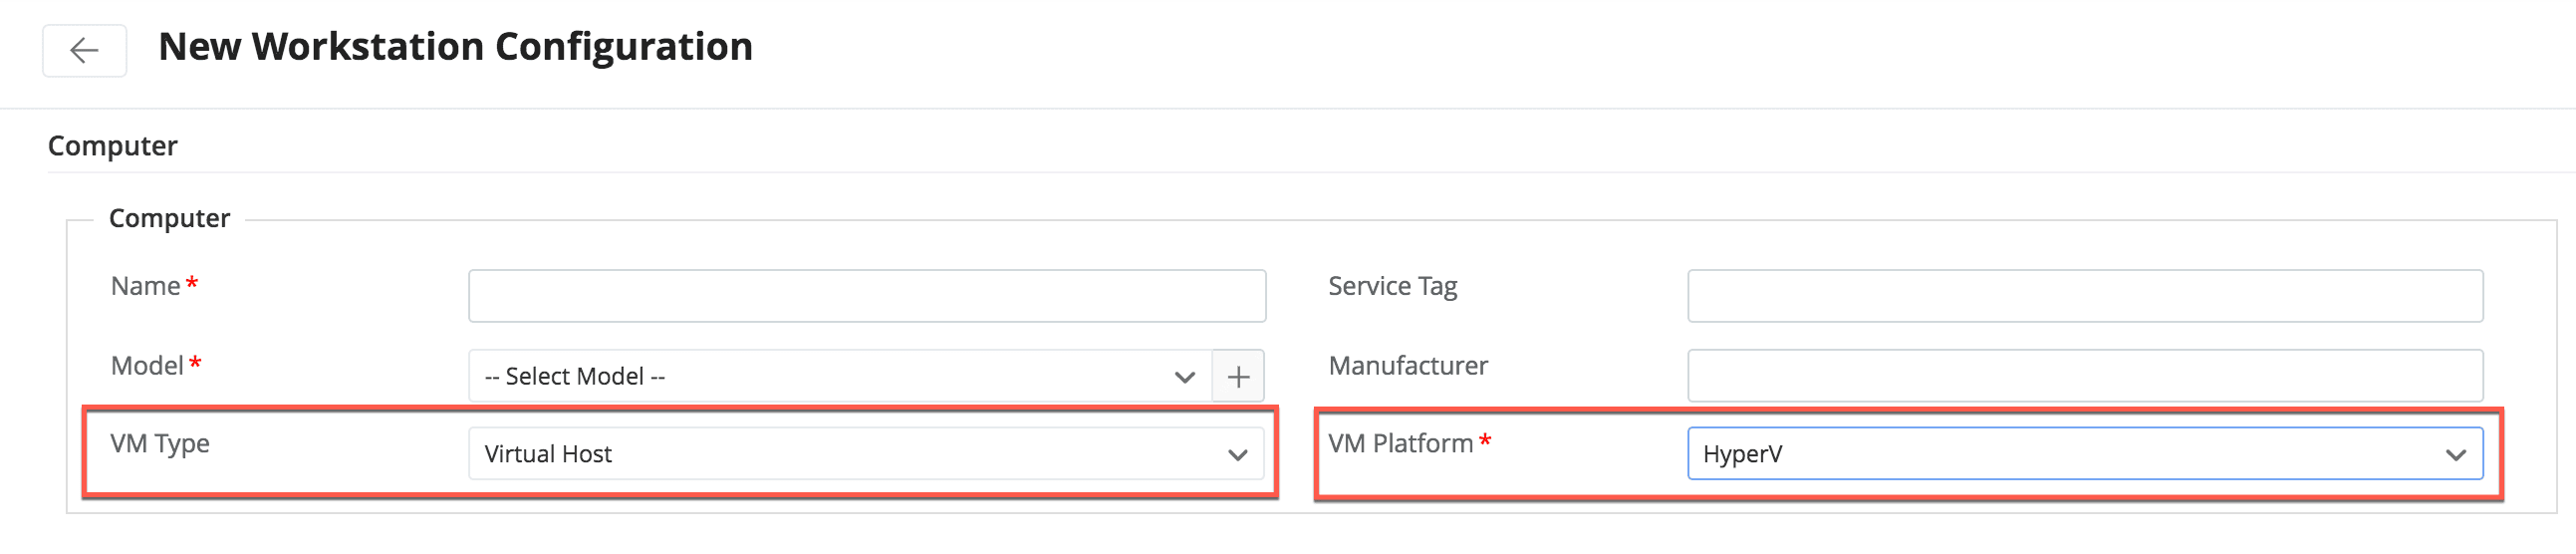Click the Model field label
2576x554 pixels.
[x=147, y=366]
